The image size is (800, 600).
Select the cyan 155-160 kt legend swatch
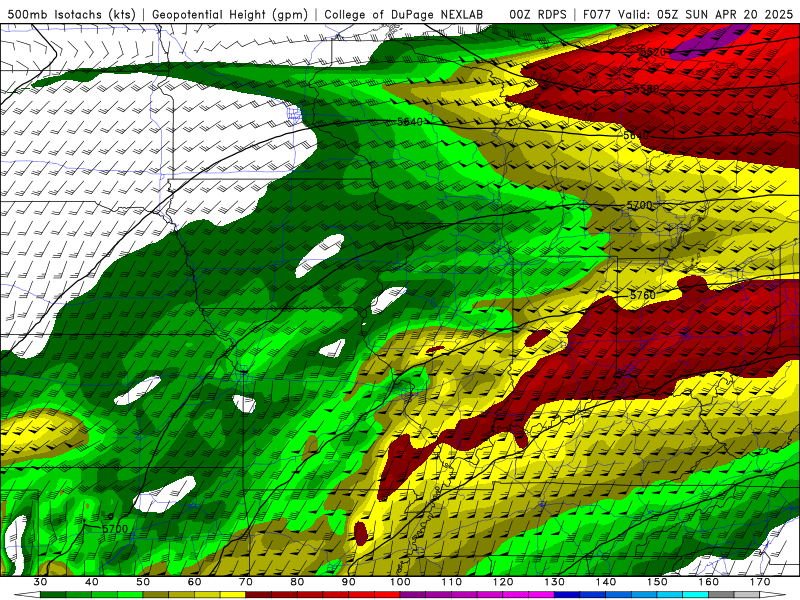695,595
